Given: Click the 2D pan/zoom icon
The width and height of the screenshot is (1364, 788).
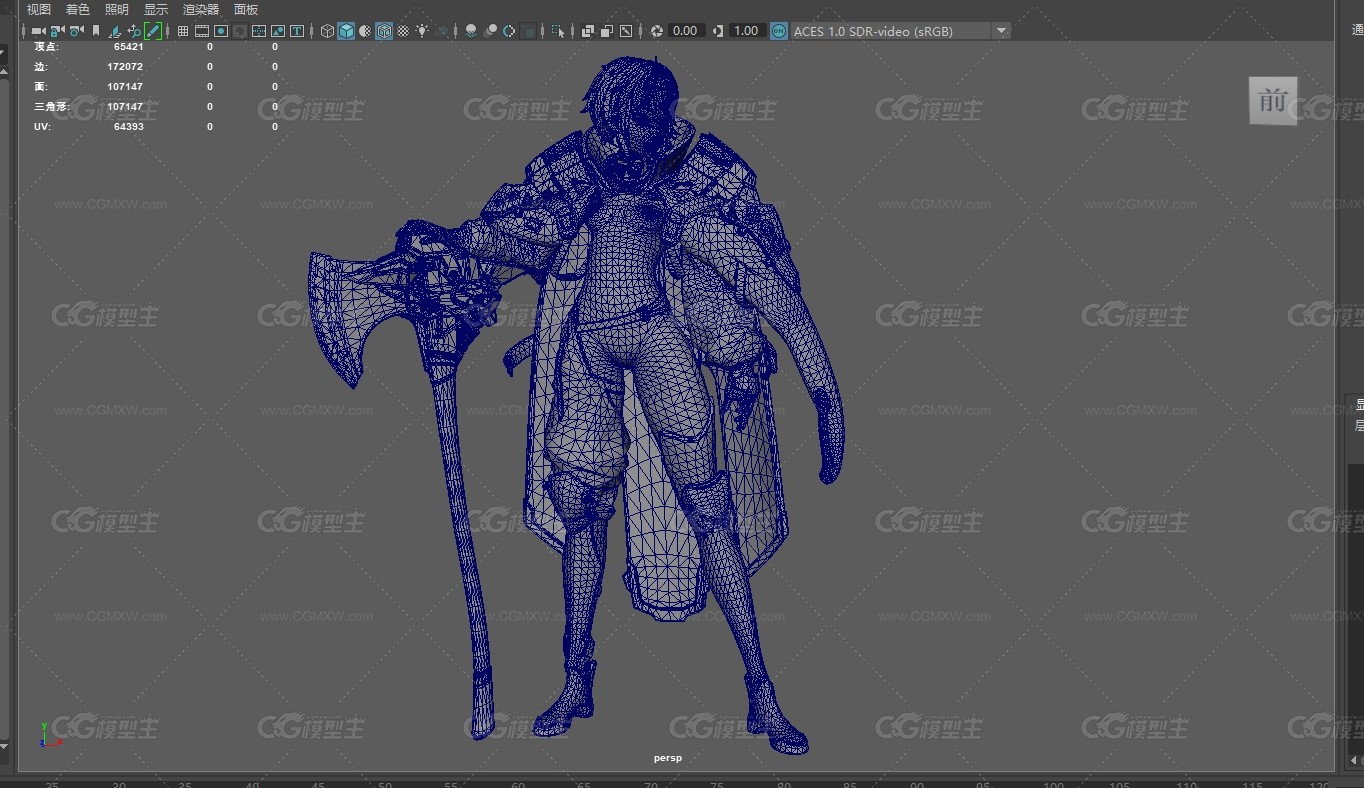Looking at the screenshot, I should [x=134, y=31].
